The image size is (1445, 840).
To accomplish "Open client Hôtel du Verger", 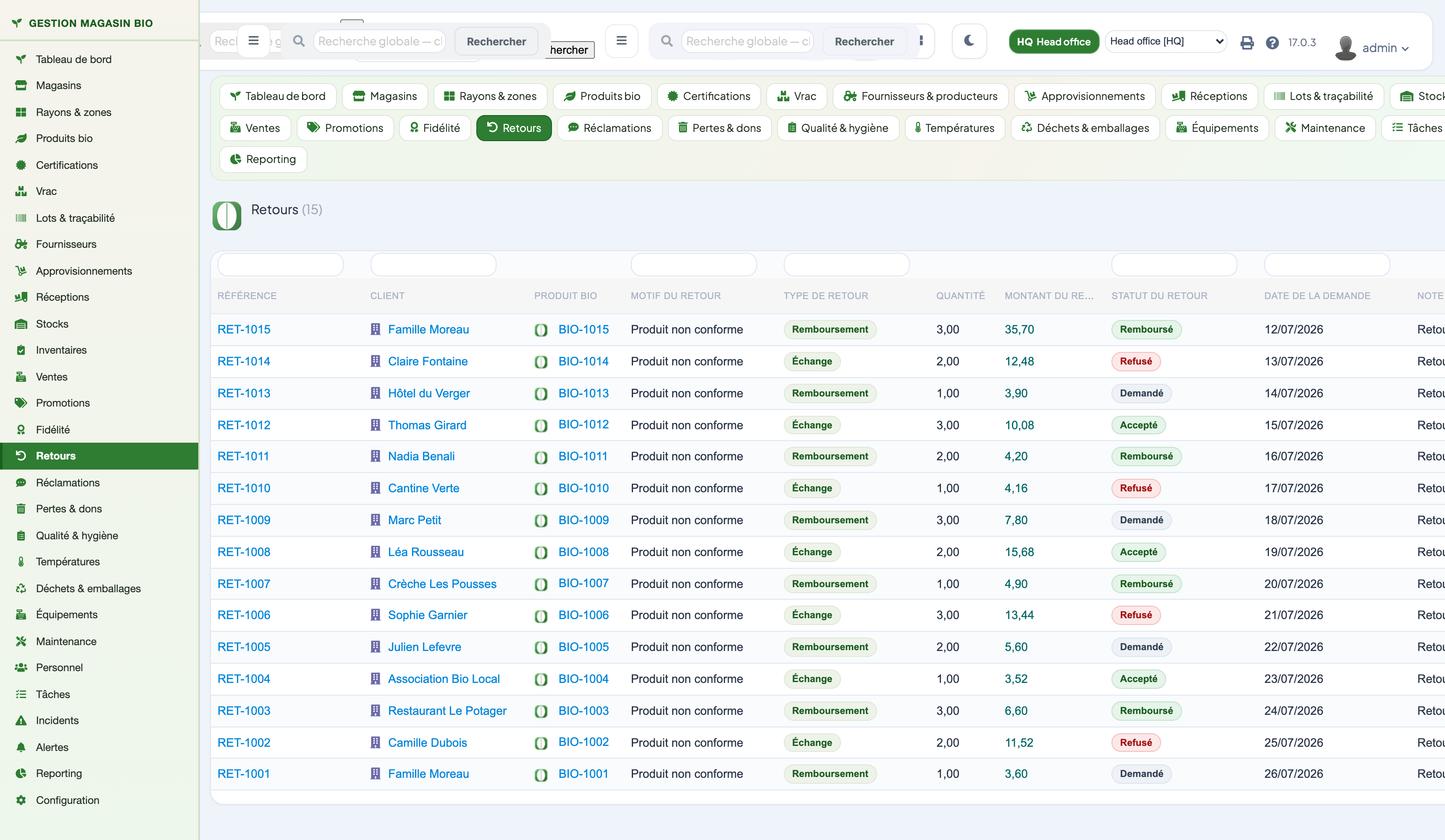I will click(x=429, y=393).
